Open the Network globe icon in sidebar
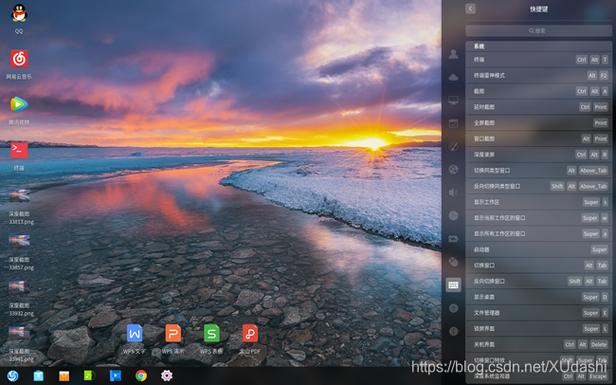616x385 pixels. click(453, 169)
